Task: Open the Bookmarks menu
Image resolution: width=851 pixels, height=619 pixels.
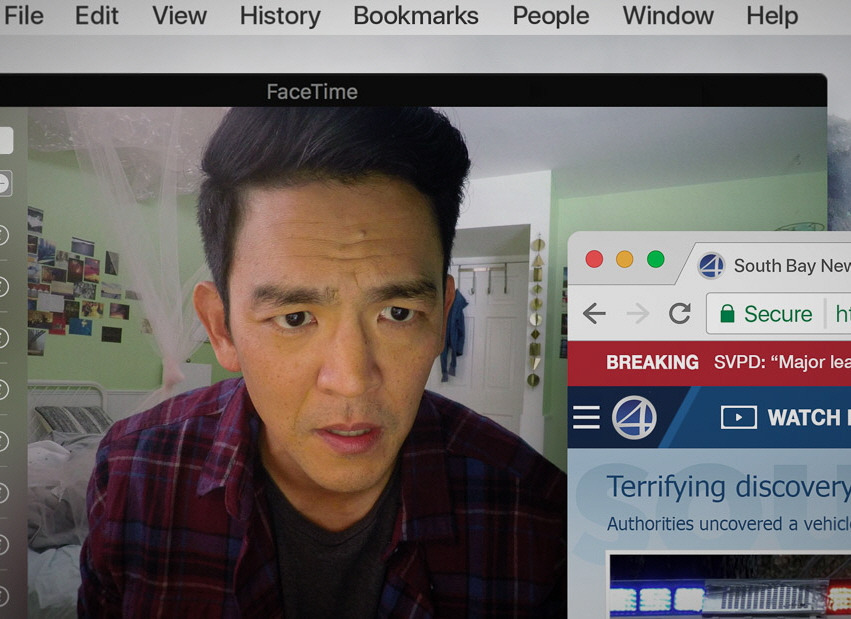Action: click(x=416, y=15)
